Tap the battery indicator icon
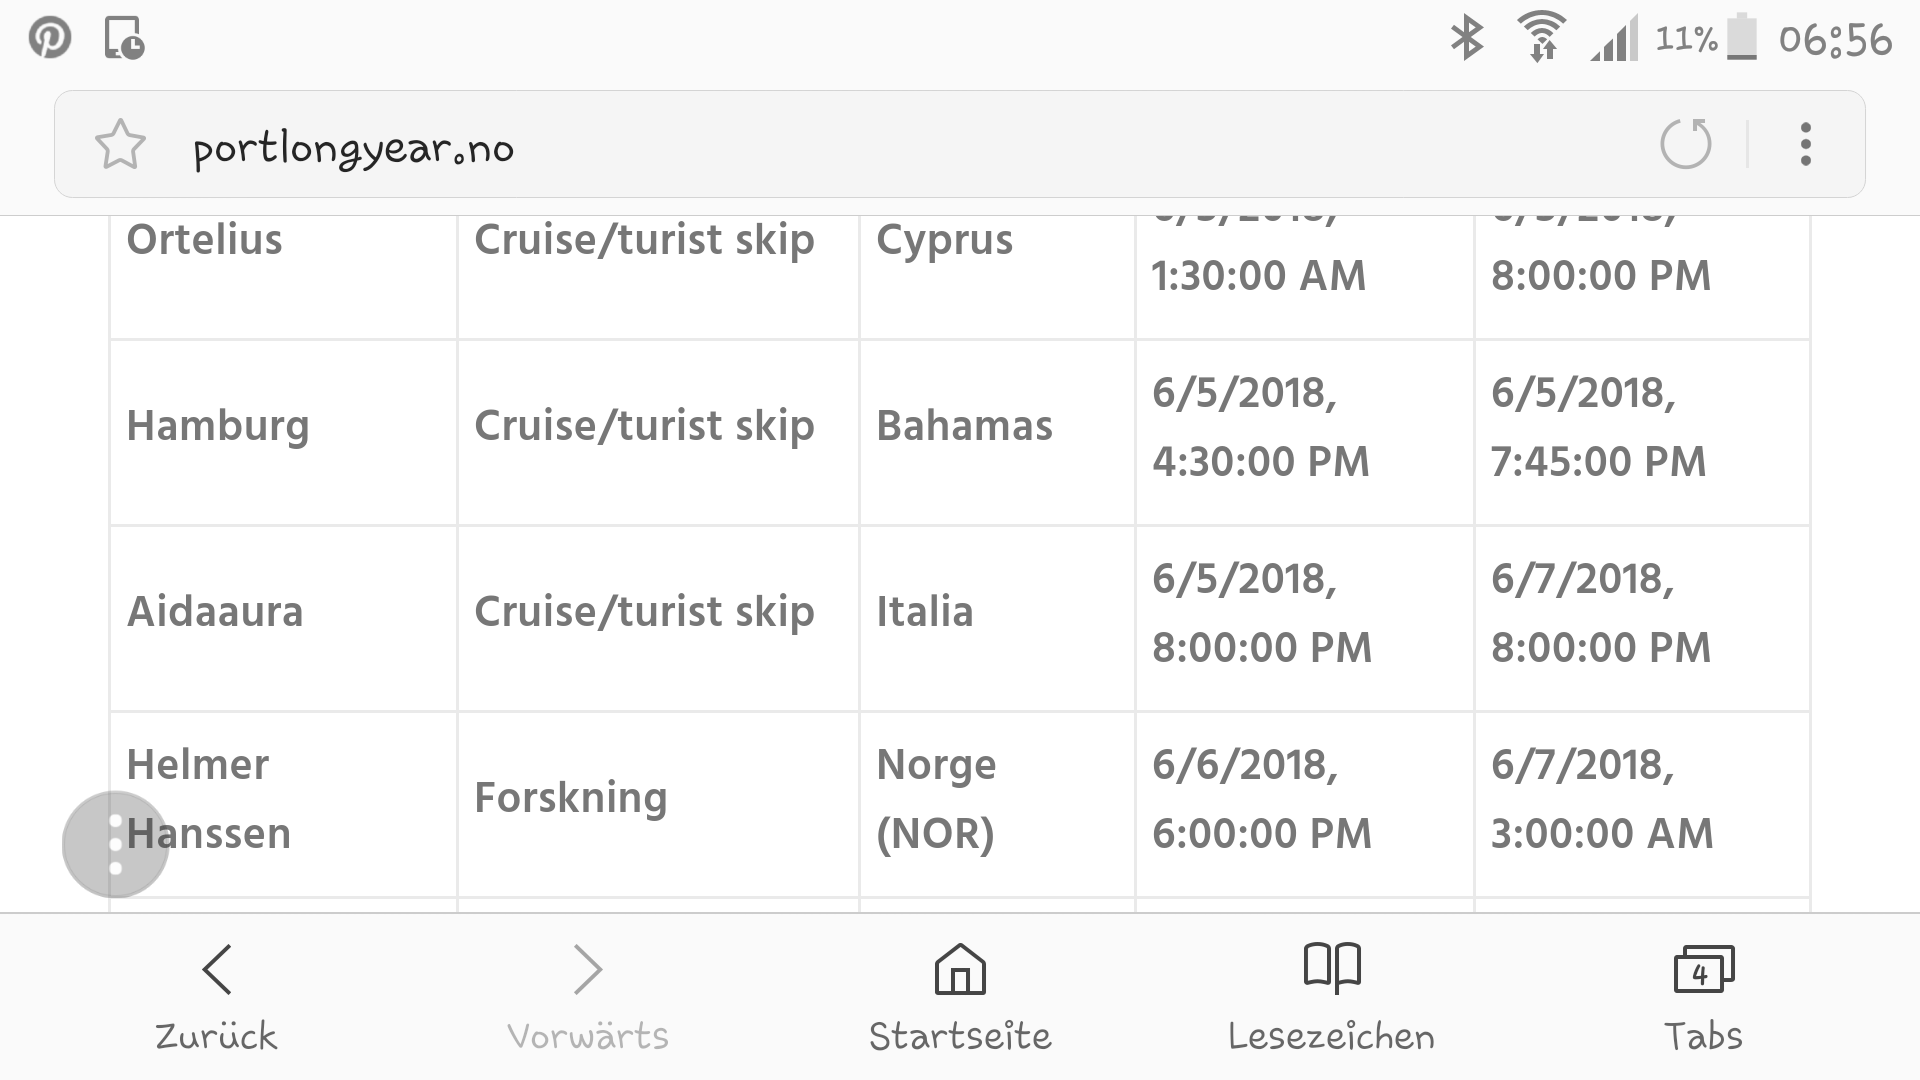 click(x=1741, y=38)
